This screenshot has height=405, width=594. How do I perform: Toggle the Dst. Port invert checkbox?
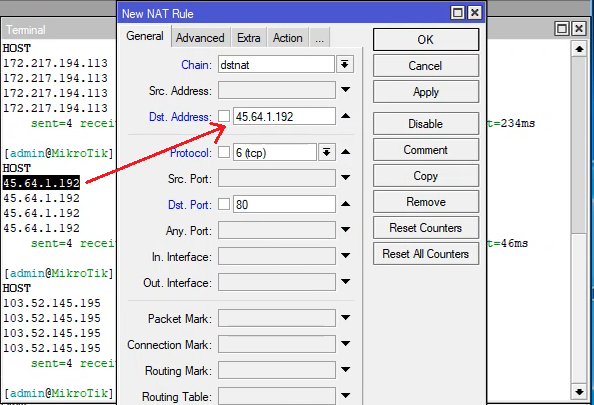click(224, 204)
